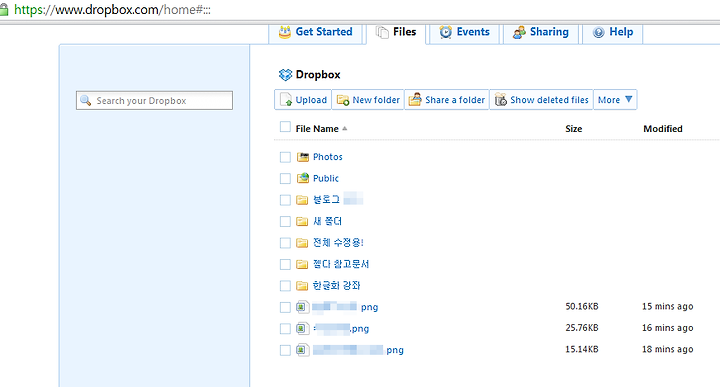Click the Help question mark icon
The width and height of the screenshot is (720, 387).
(x=598, y=32)
